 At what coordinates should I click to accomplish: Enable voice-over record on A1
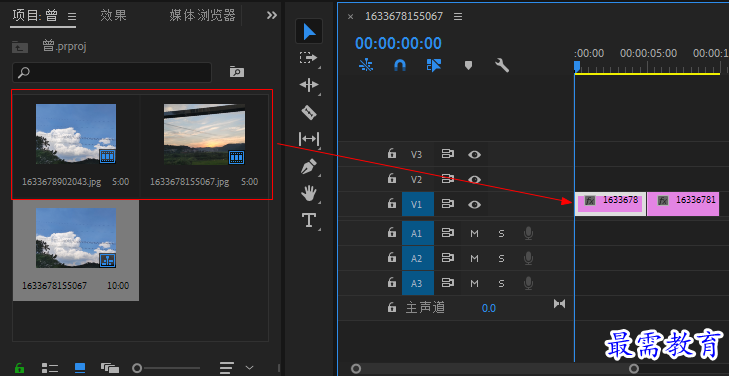click(x=528, y=233)
